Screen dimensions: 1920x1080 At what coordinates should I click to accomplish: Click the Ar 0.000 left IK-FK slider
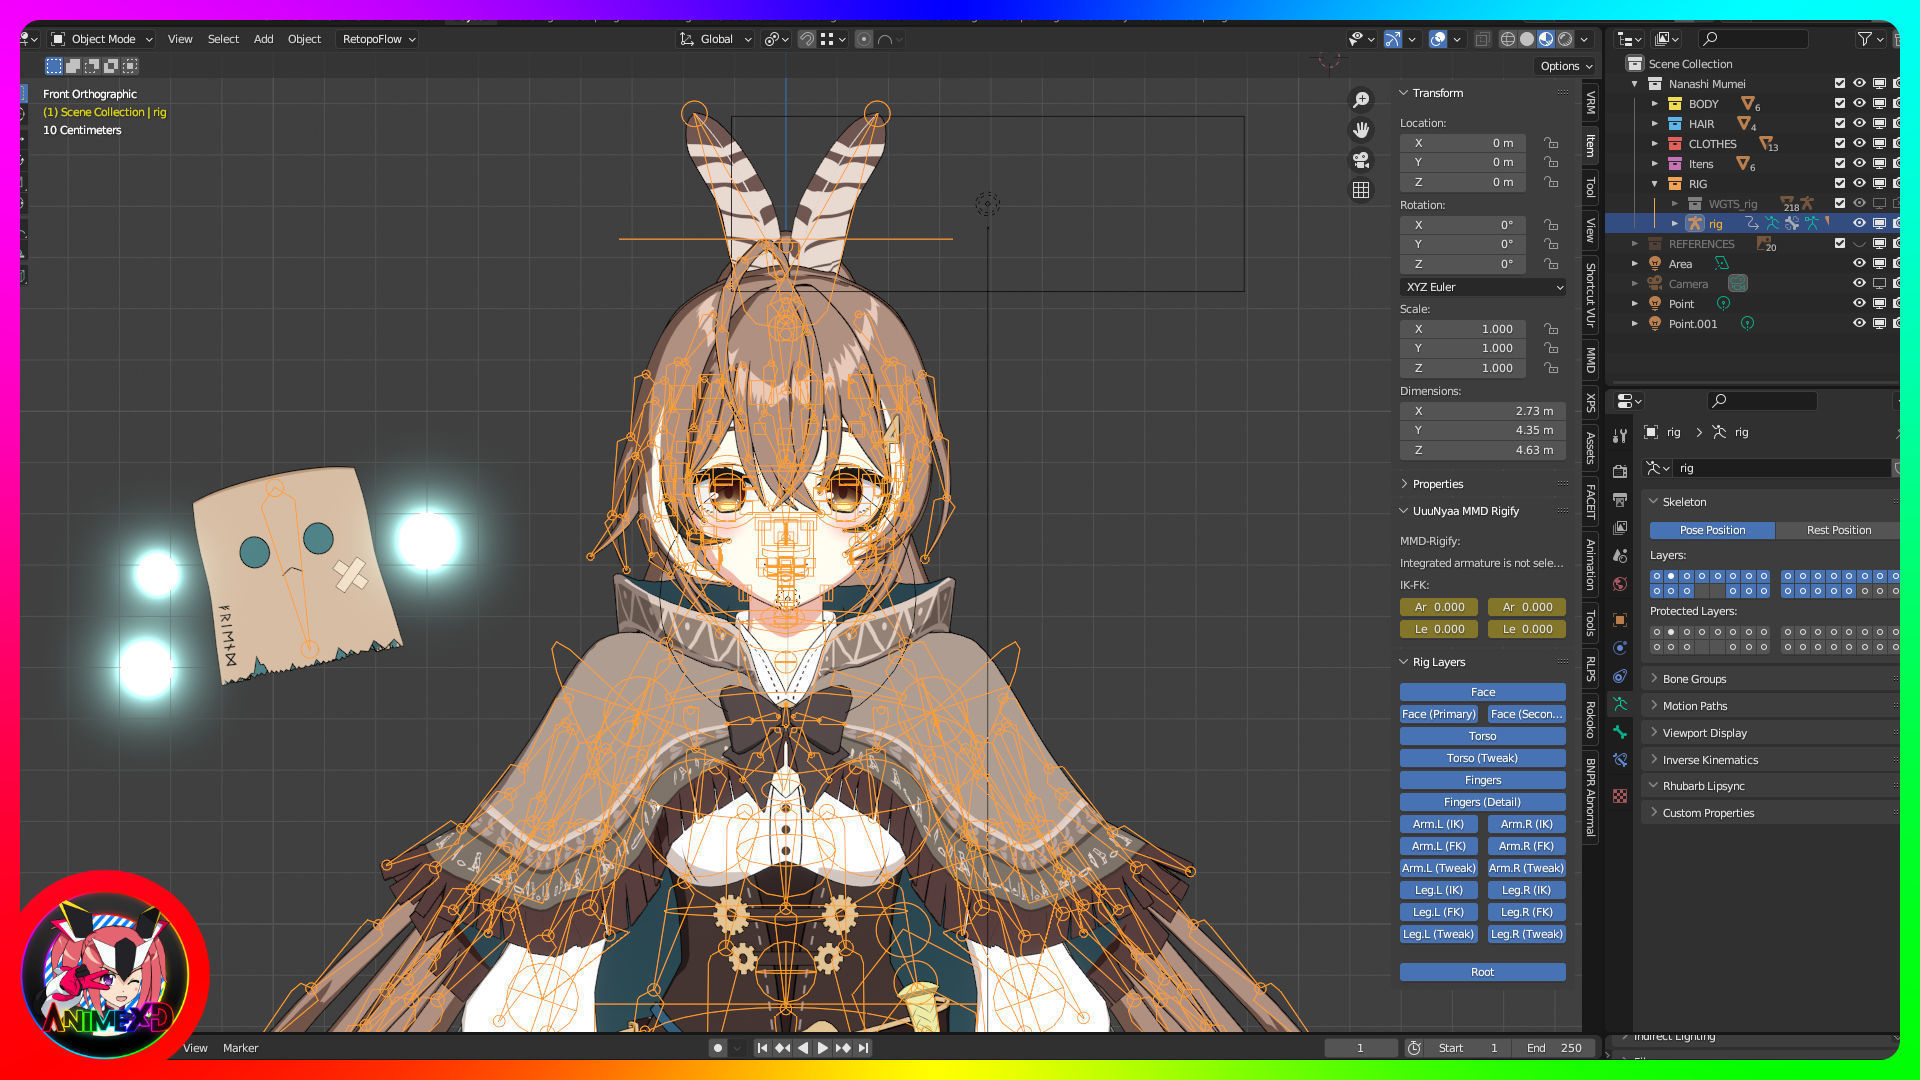click(x=1438, y=607)
